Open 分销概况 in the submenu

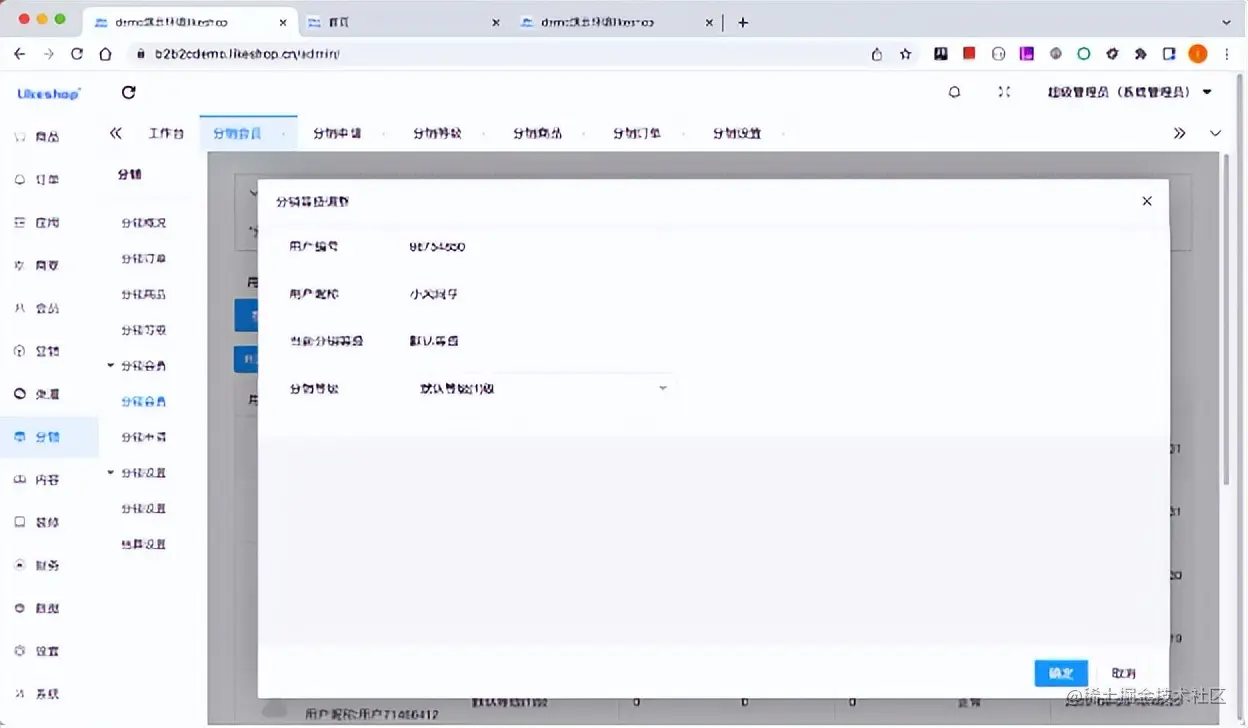point(143,223)
